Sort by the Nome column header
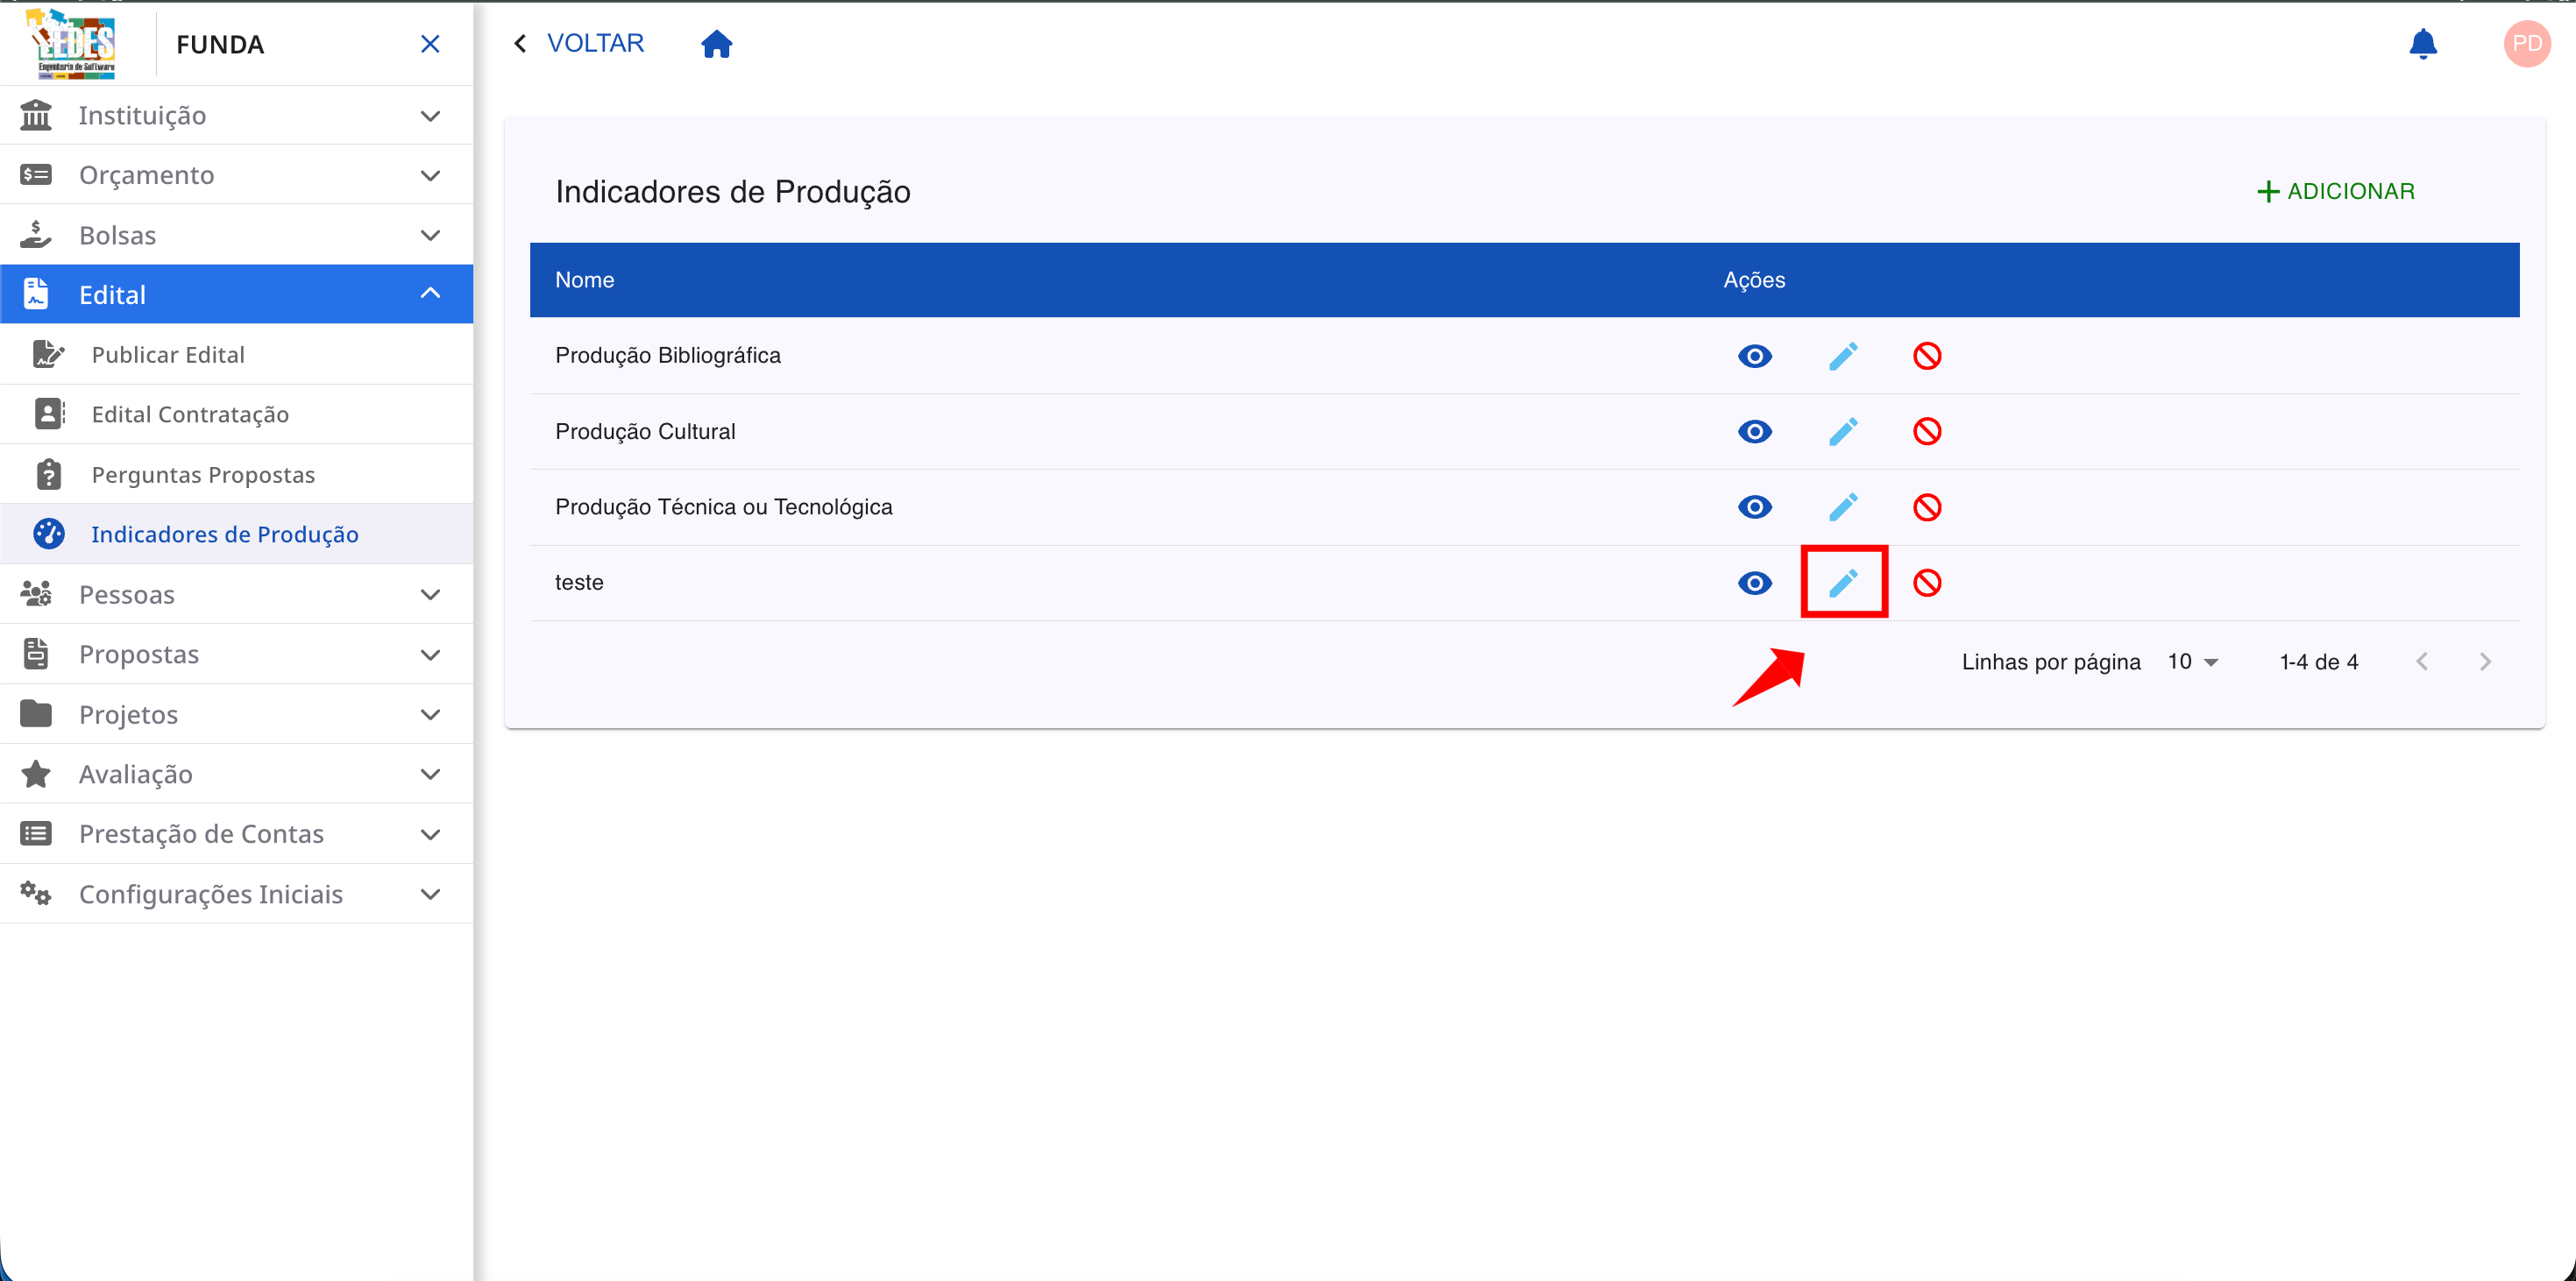 click(x=585, y=280)
